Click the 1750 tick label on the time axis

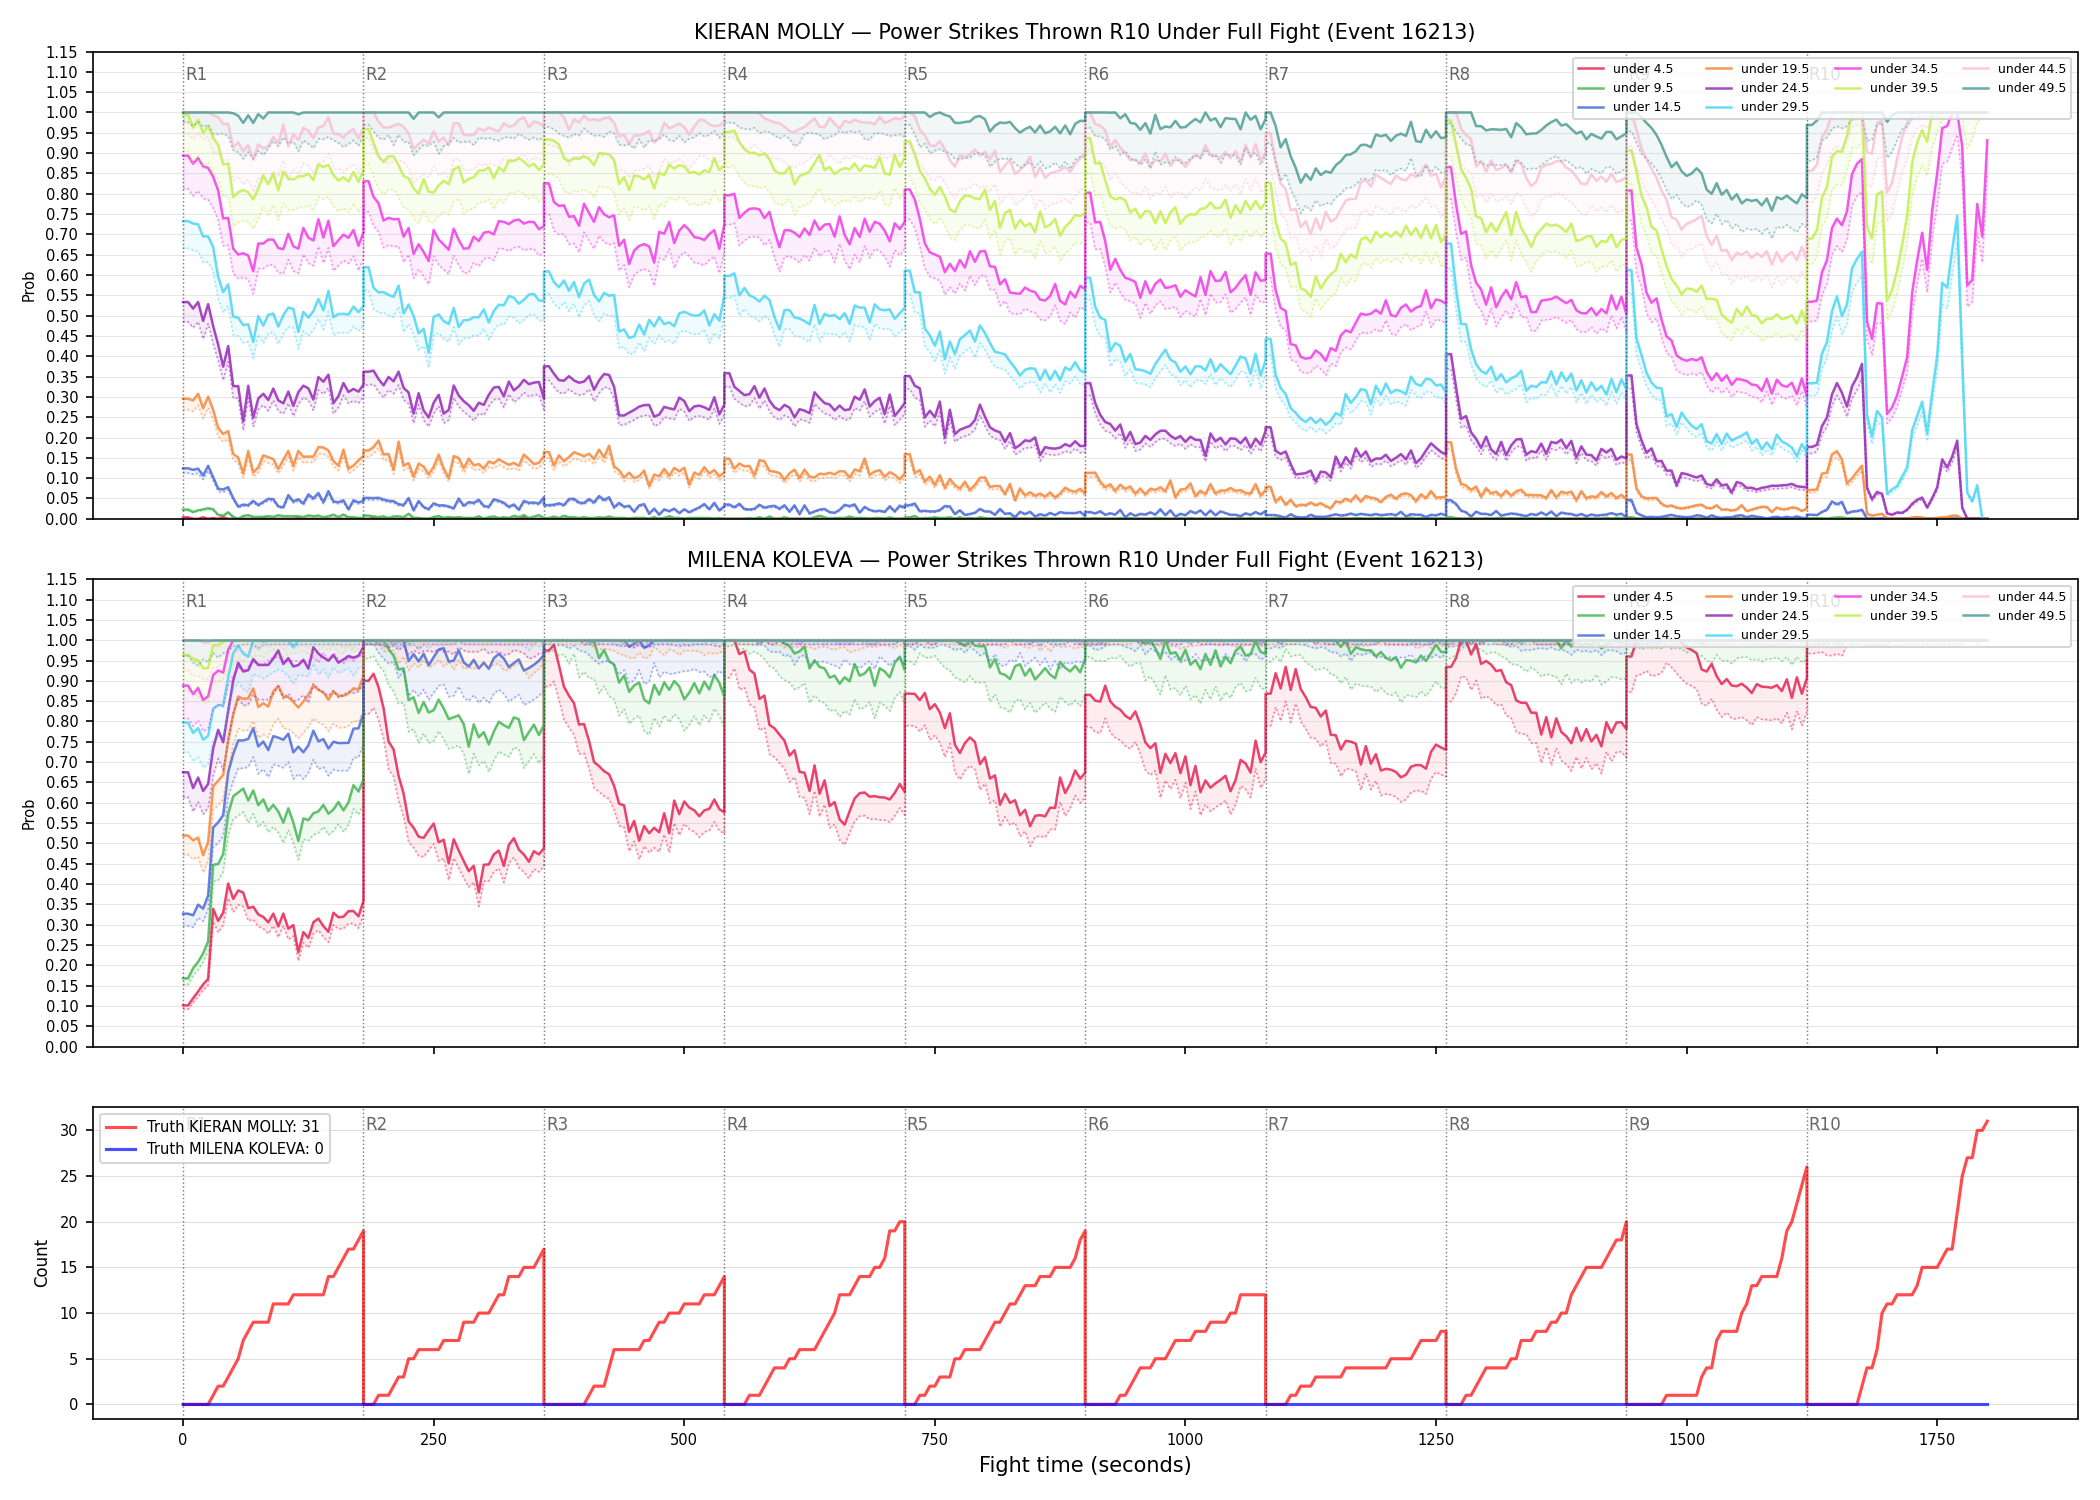pyautogui.click(x=1937, y=1440)
